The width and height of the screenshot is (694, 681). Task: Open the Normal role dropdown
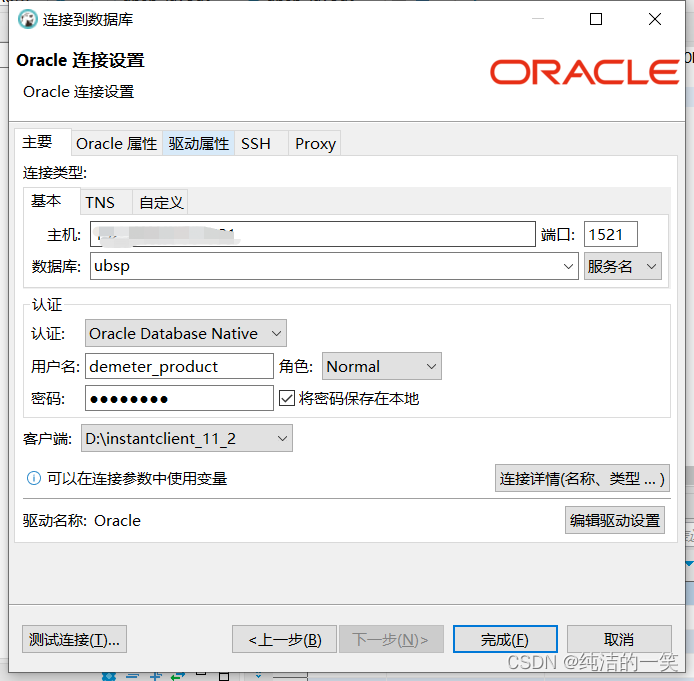pyautogui.click(x=382, y=366)
